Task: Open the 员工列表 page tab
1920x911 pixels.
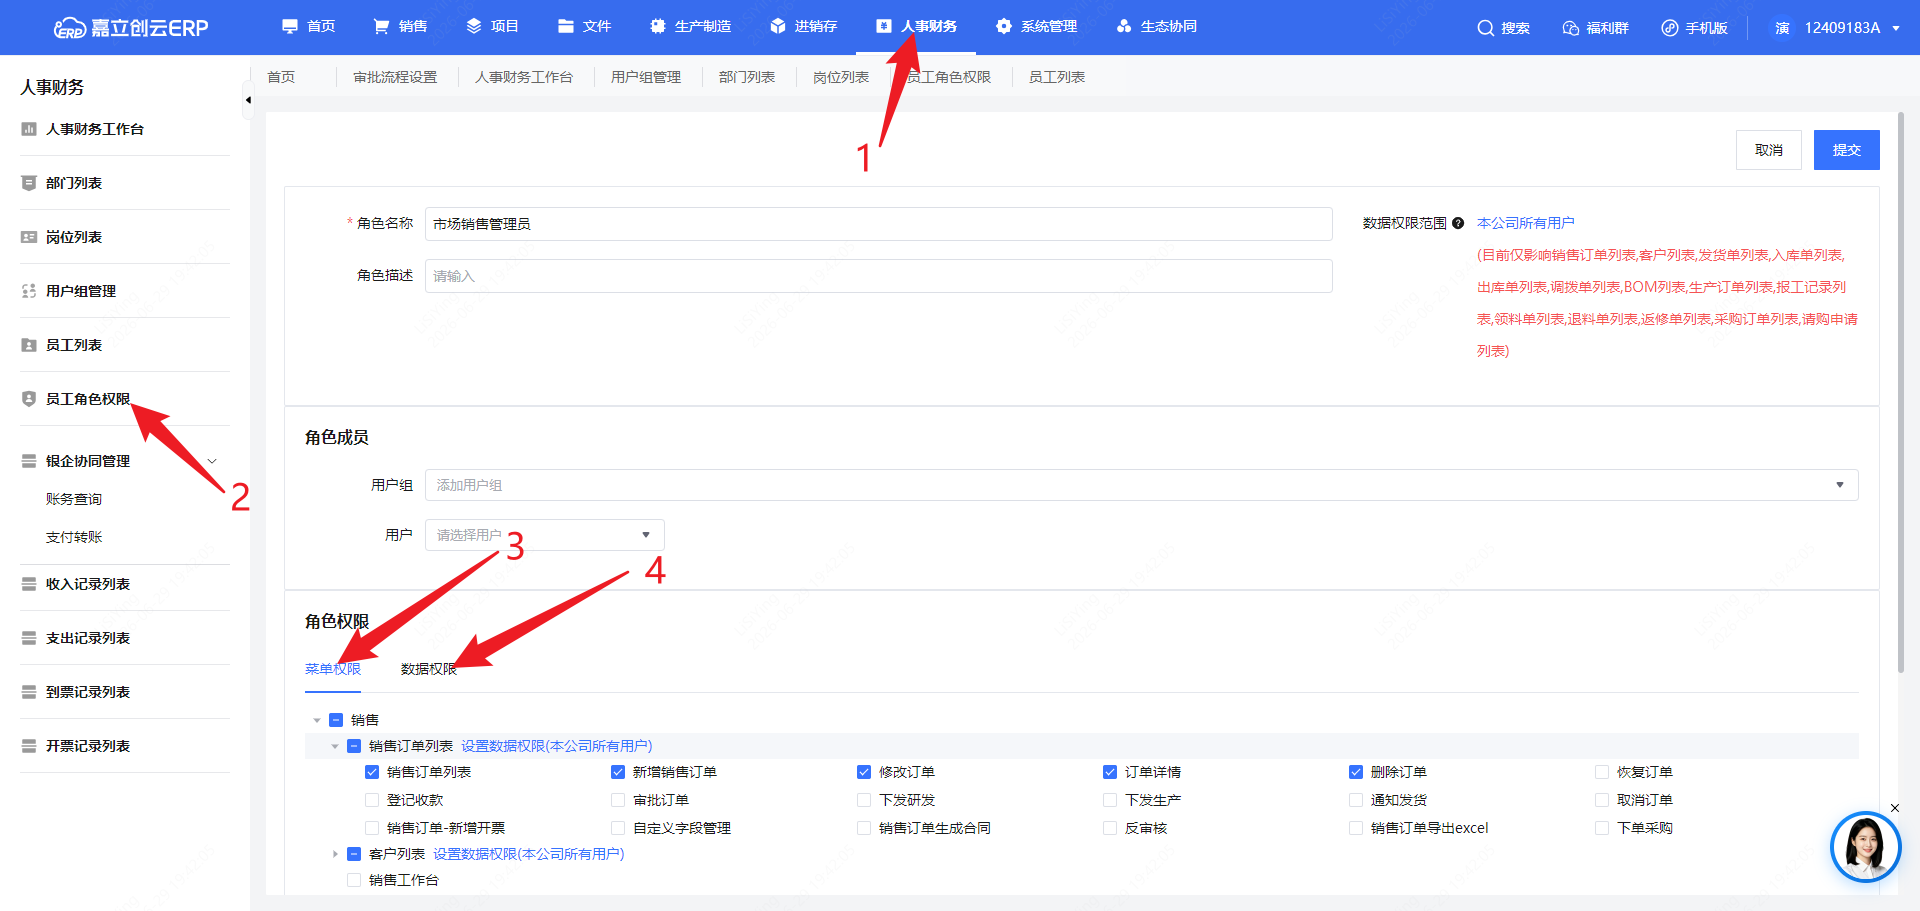Action: [x=1057, y=77]
